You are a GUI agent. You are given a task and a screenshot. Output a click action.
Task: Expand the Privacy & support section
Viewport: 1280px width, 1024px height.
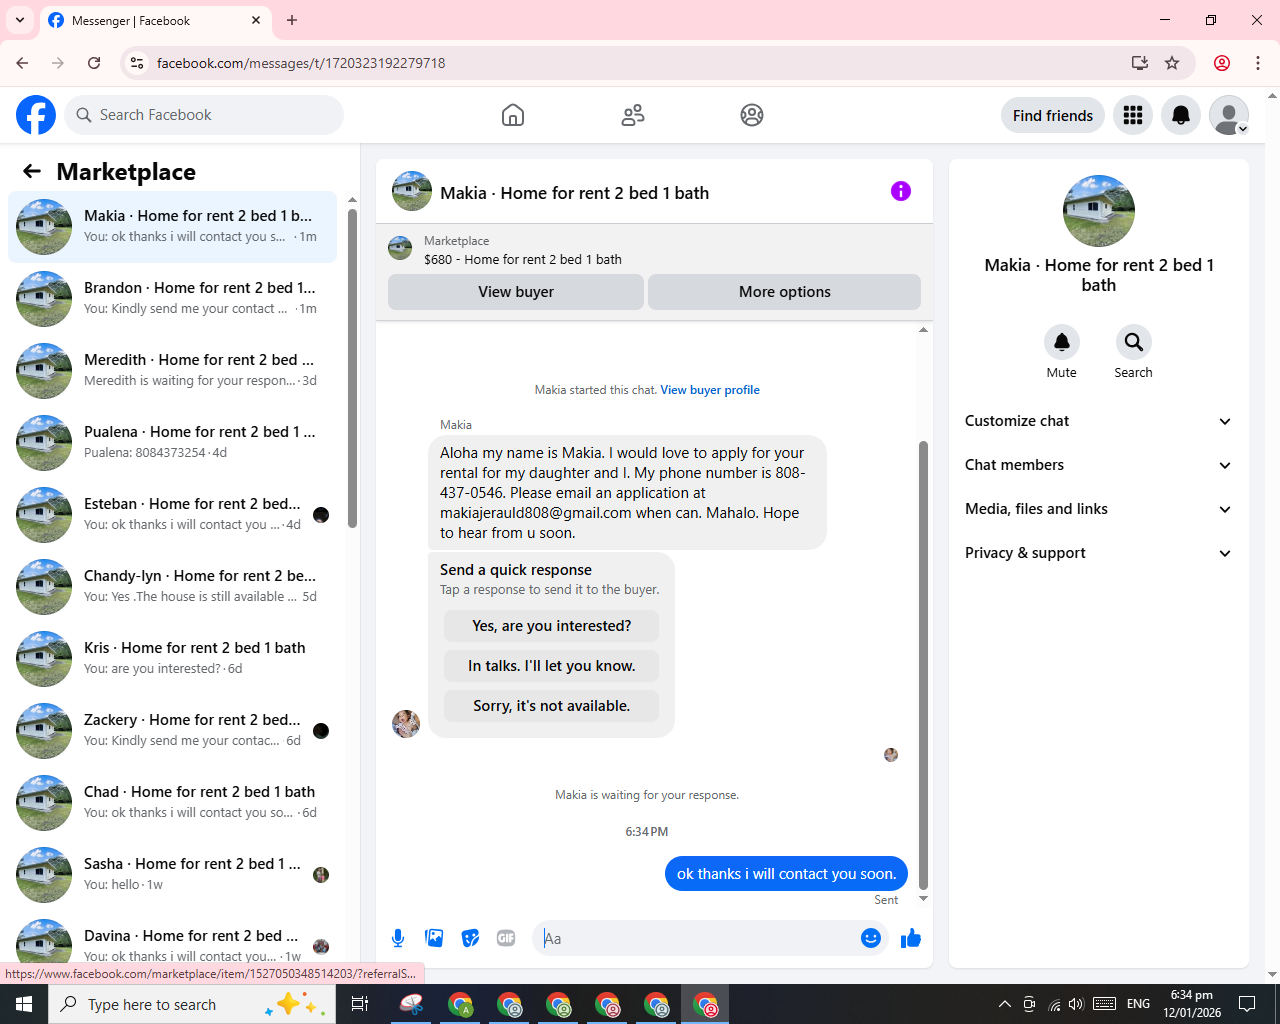click(x=1098, y=553)
